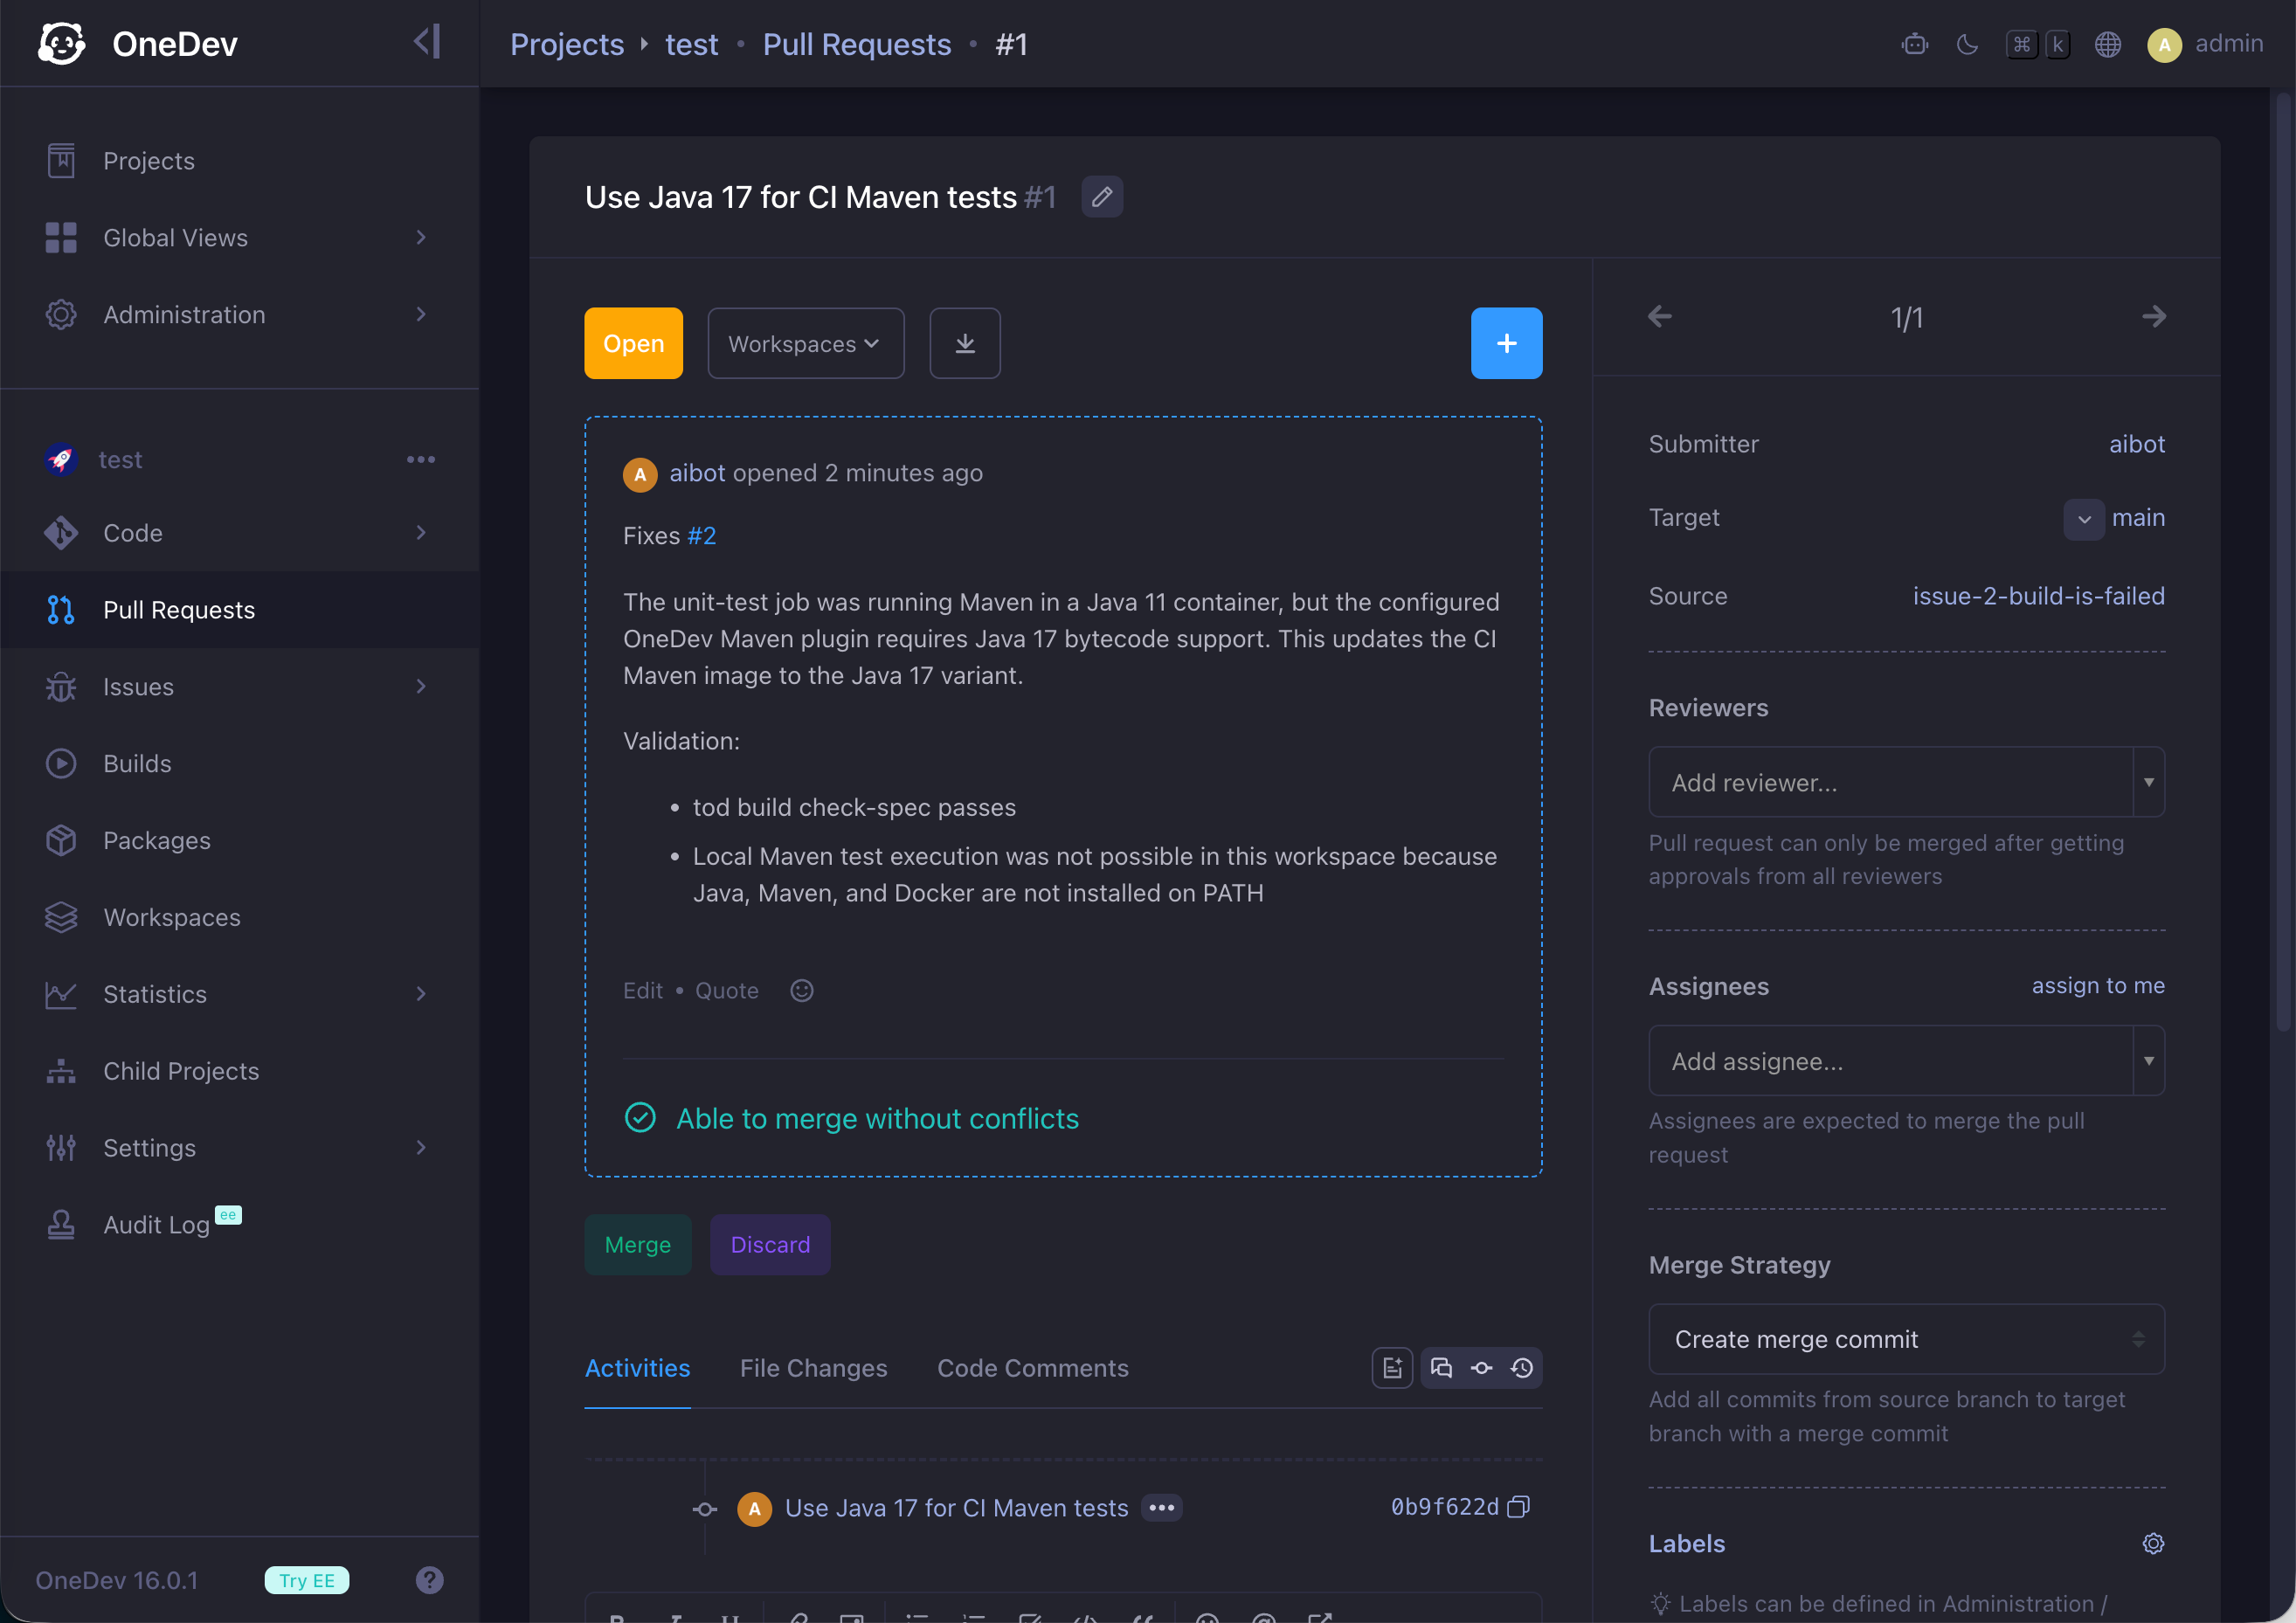Switch to the Code Comments tab

(1033, 1368)
